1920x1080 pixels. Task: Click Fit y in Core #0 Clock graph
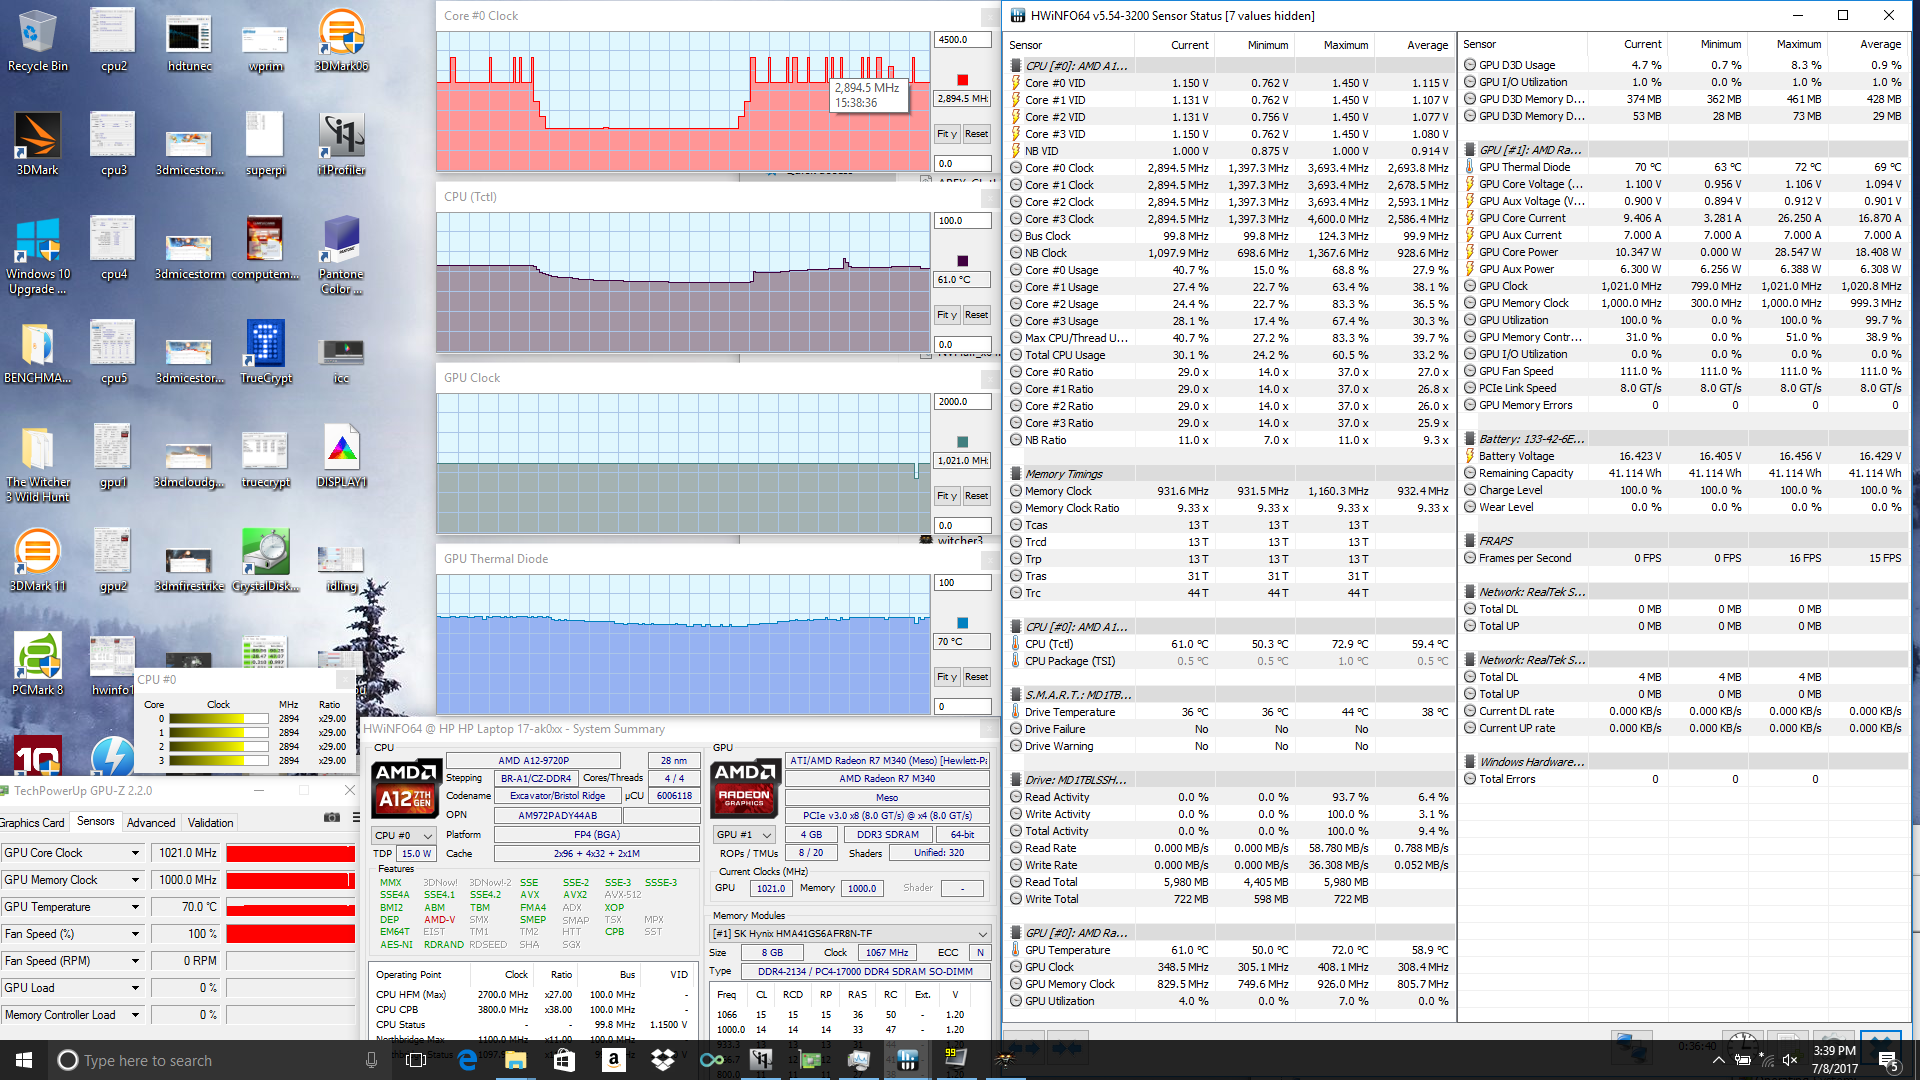947,134
